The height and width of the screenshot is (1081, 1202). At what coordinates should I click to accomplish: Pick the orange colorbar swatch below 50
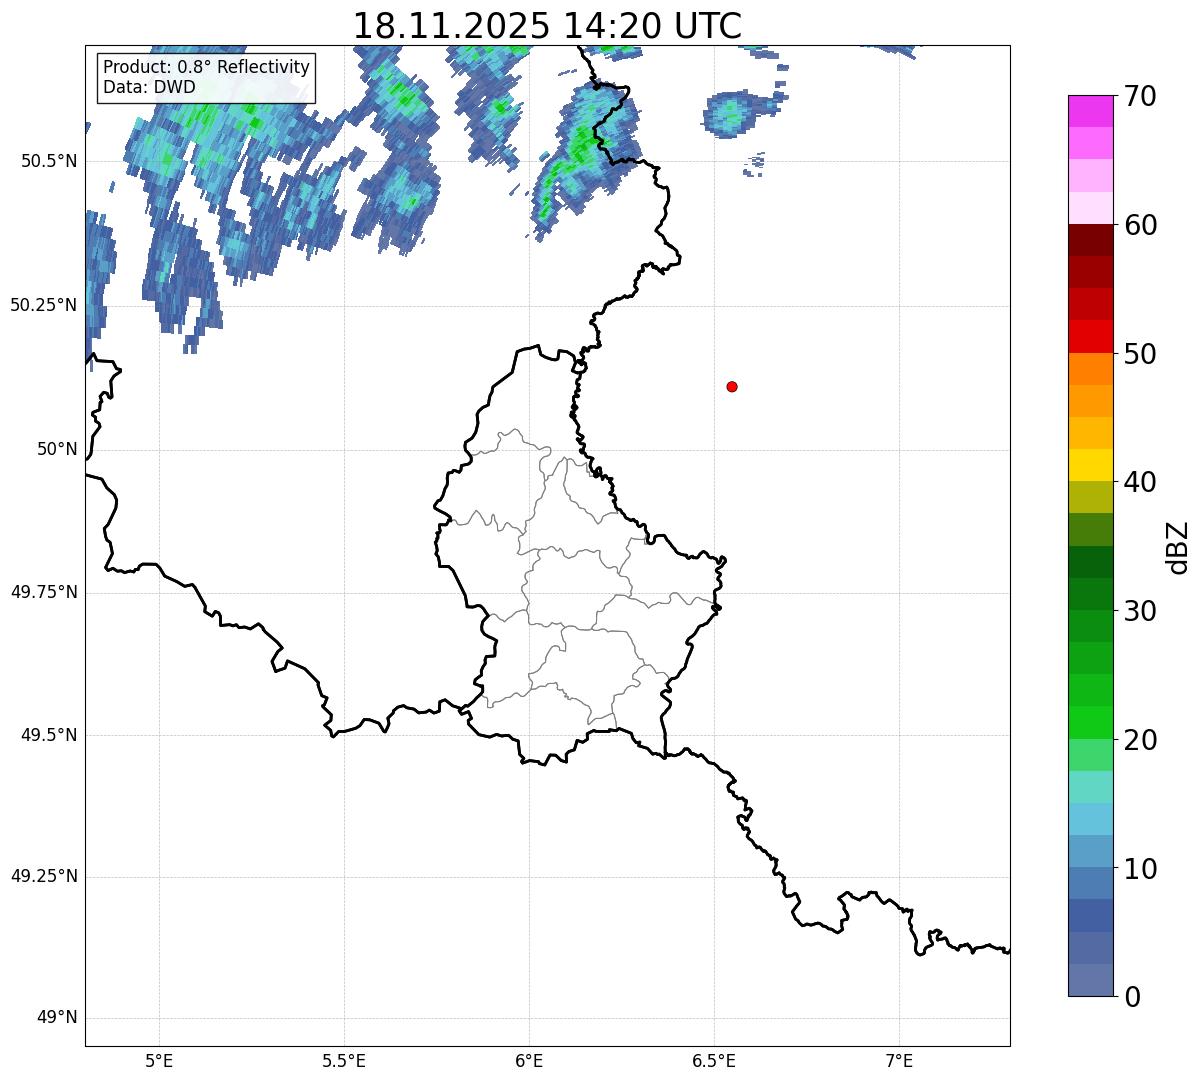tap(1090, 369)
